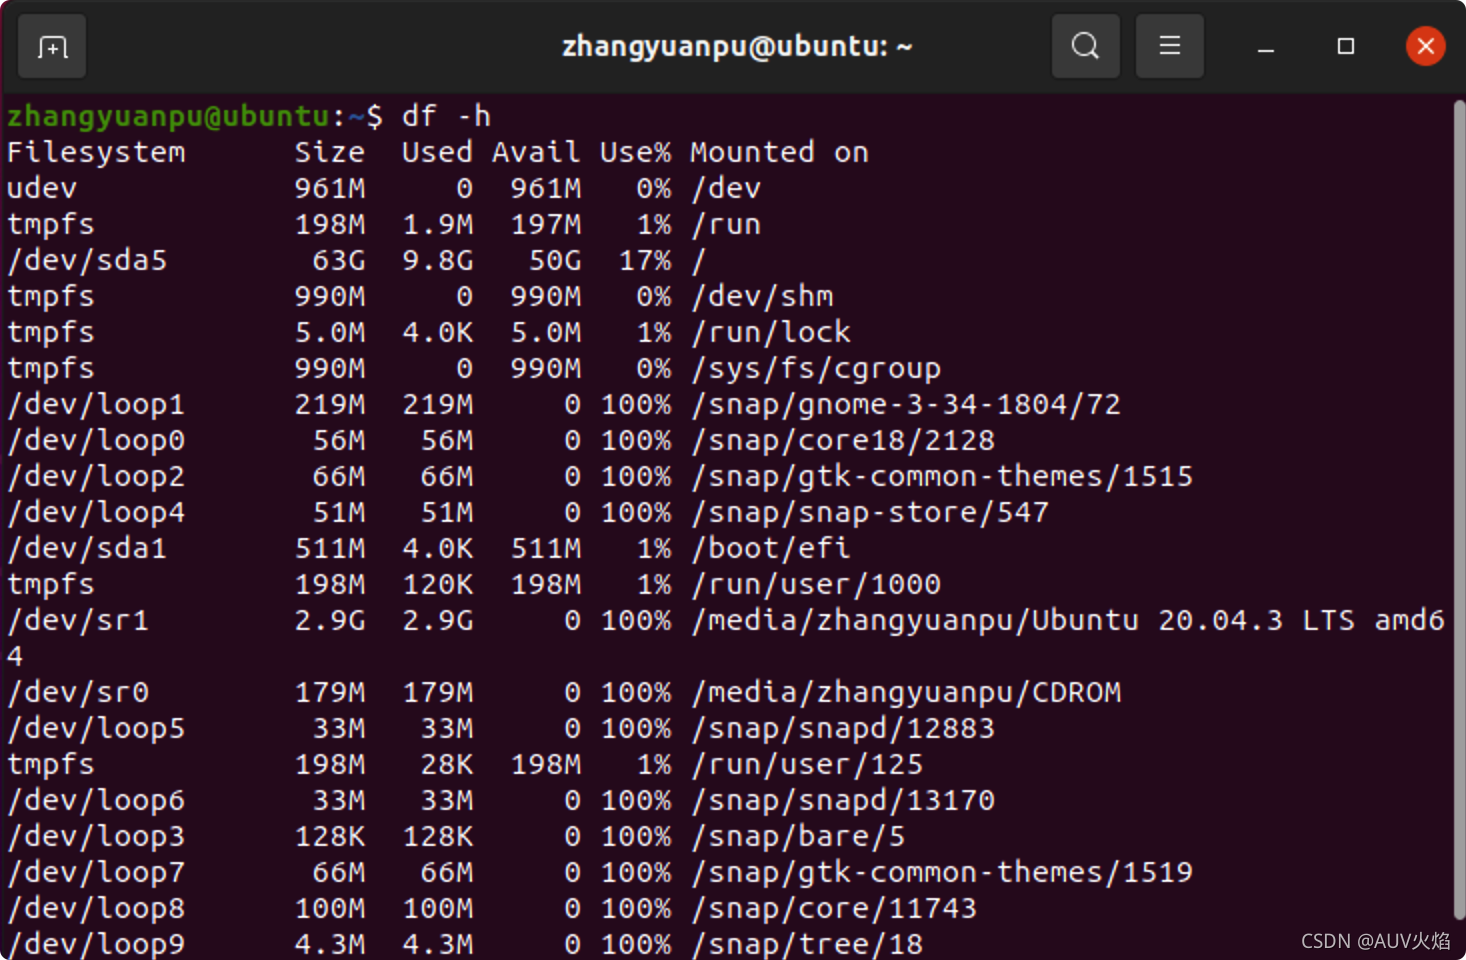This screenshot has height=960, width=1466.
Task: Click the Used column header
Action: click(x=437, y=152)
